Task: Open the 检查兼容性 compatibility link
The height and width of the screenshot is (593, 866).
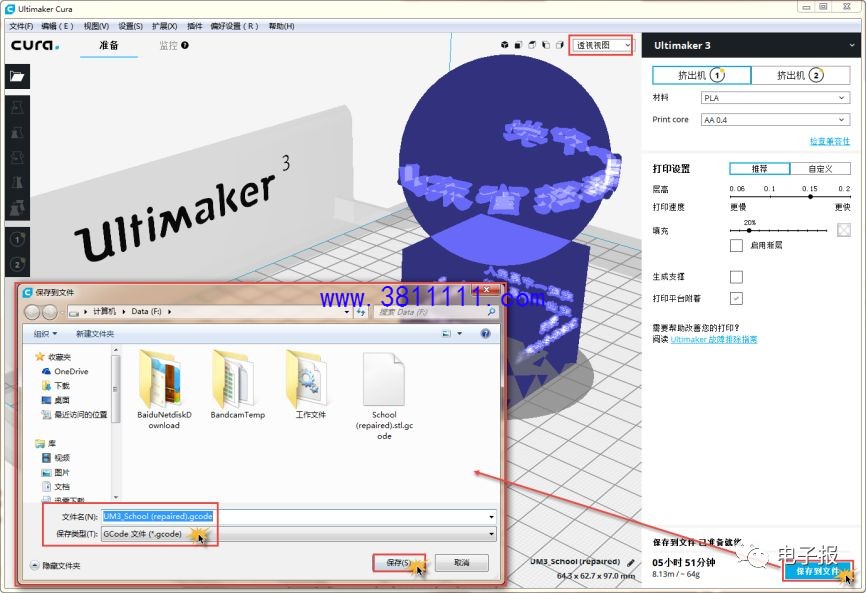Action: [x=830, y=141]
